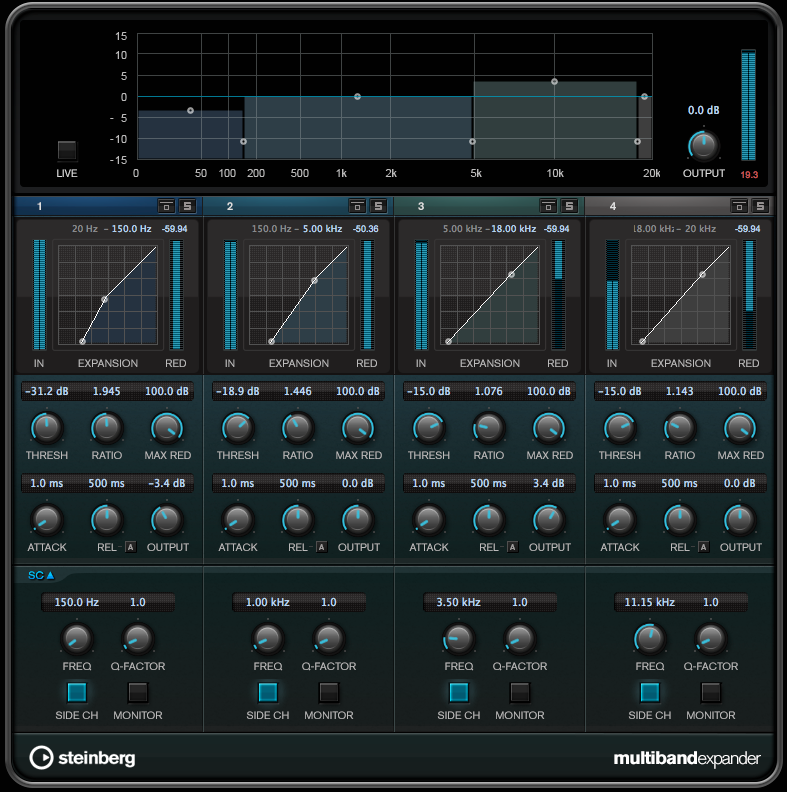Click band 3 OUTPUT knob

point(549,520)
